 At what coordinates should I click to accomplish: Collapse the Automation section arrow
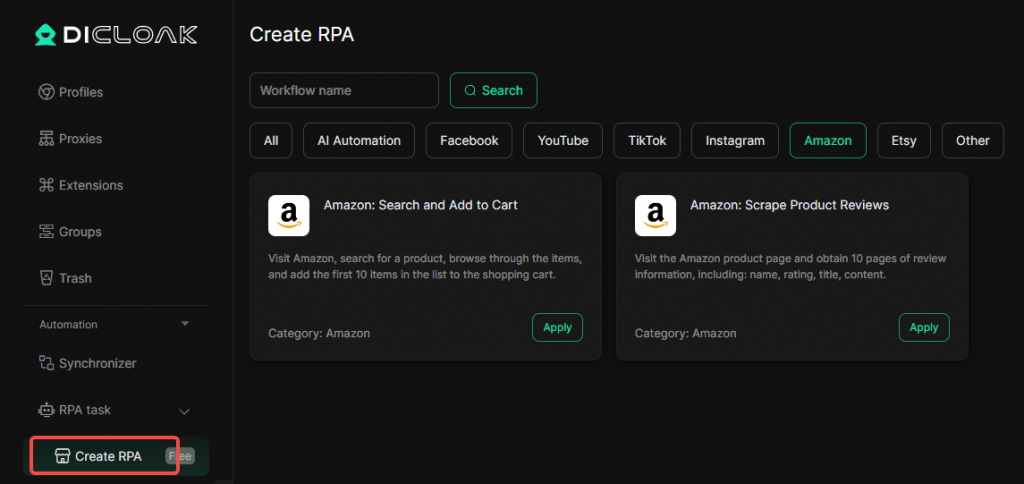coord(184,324)
